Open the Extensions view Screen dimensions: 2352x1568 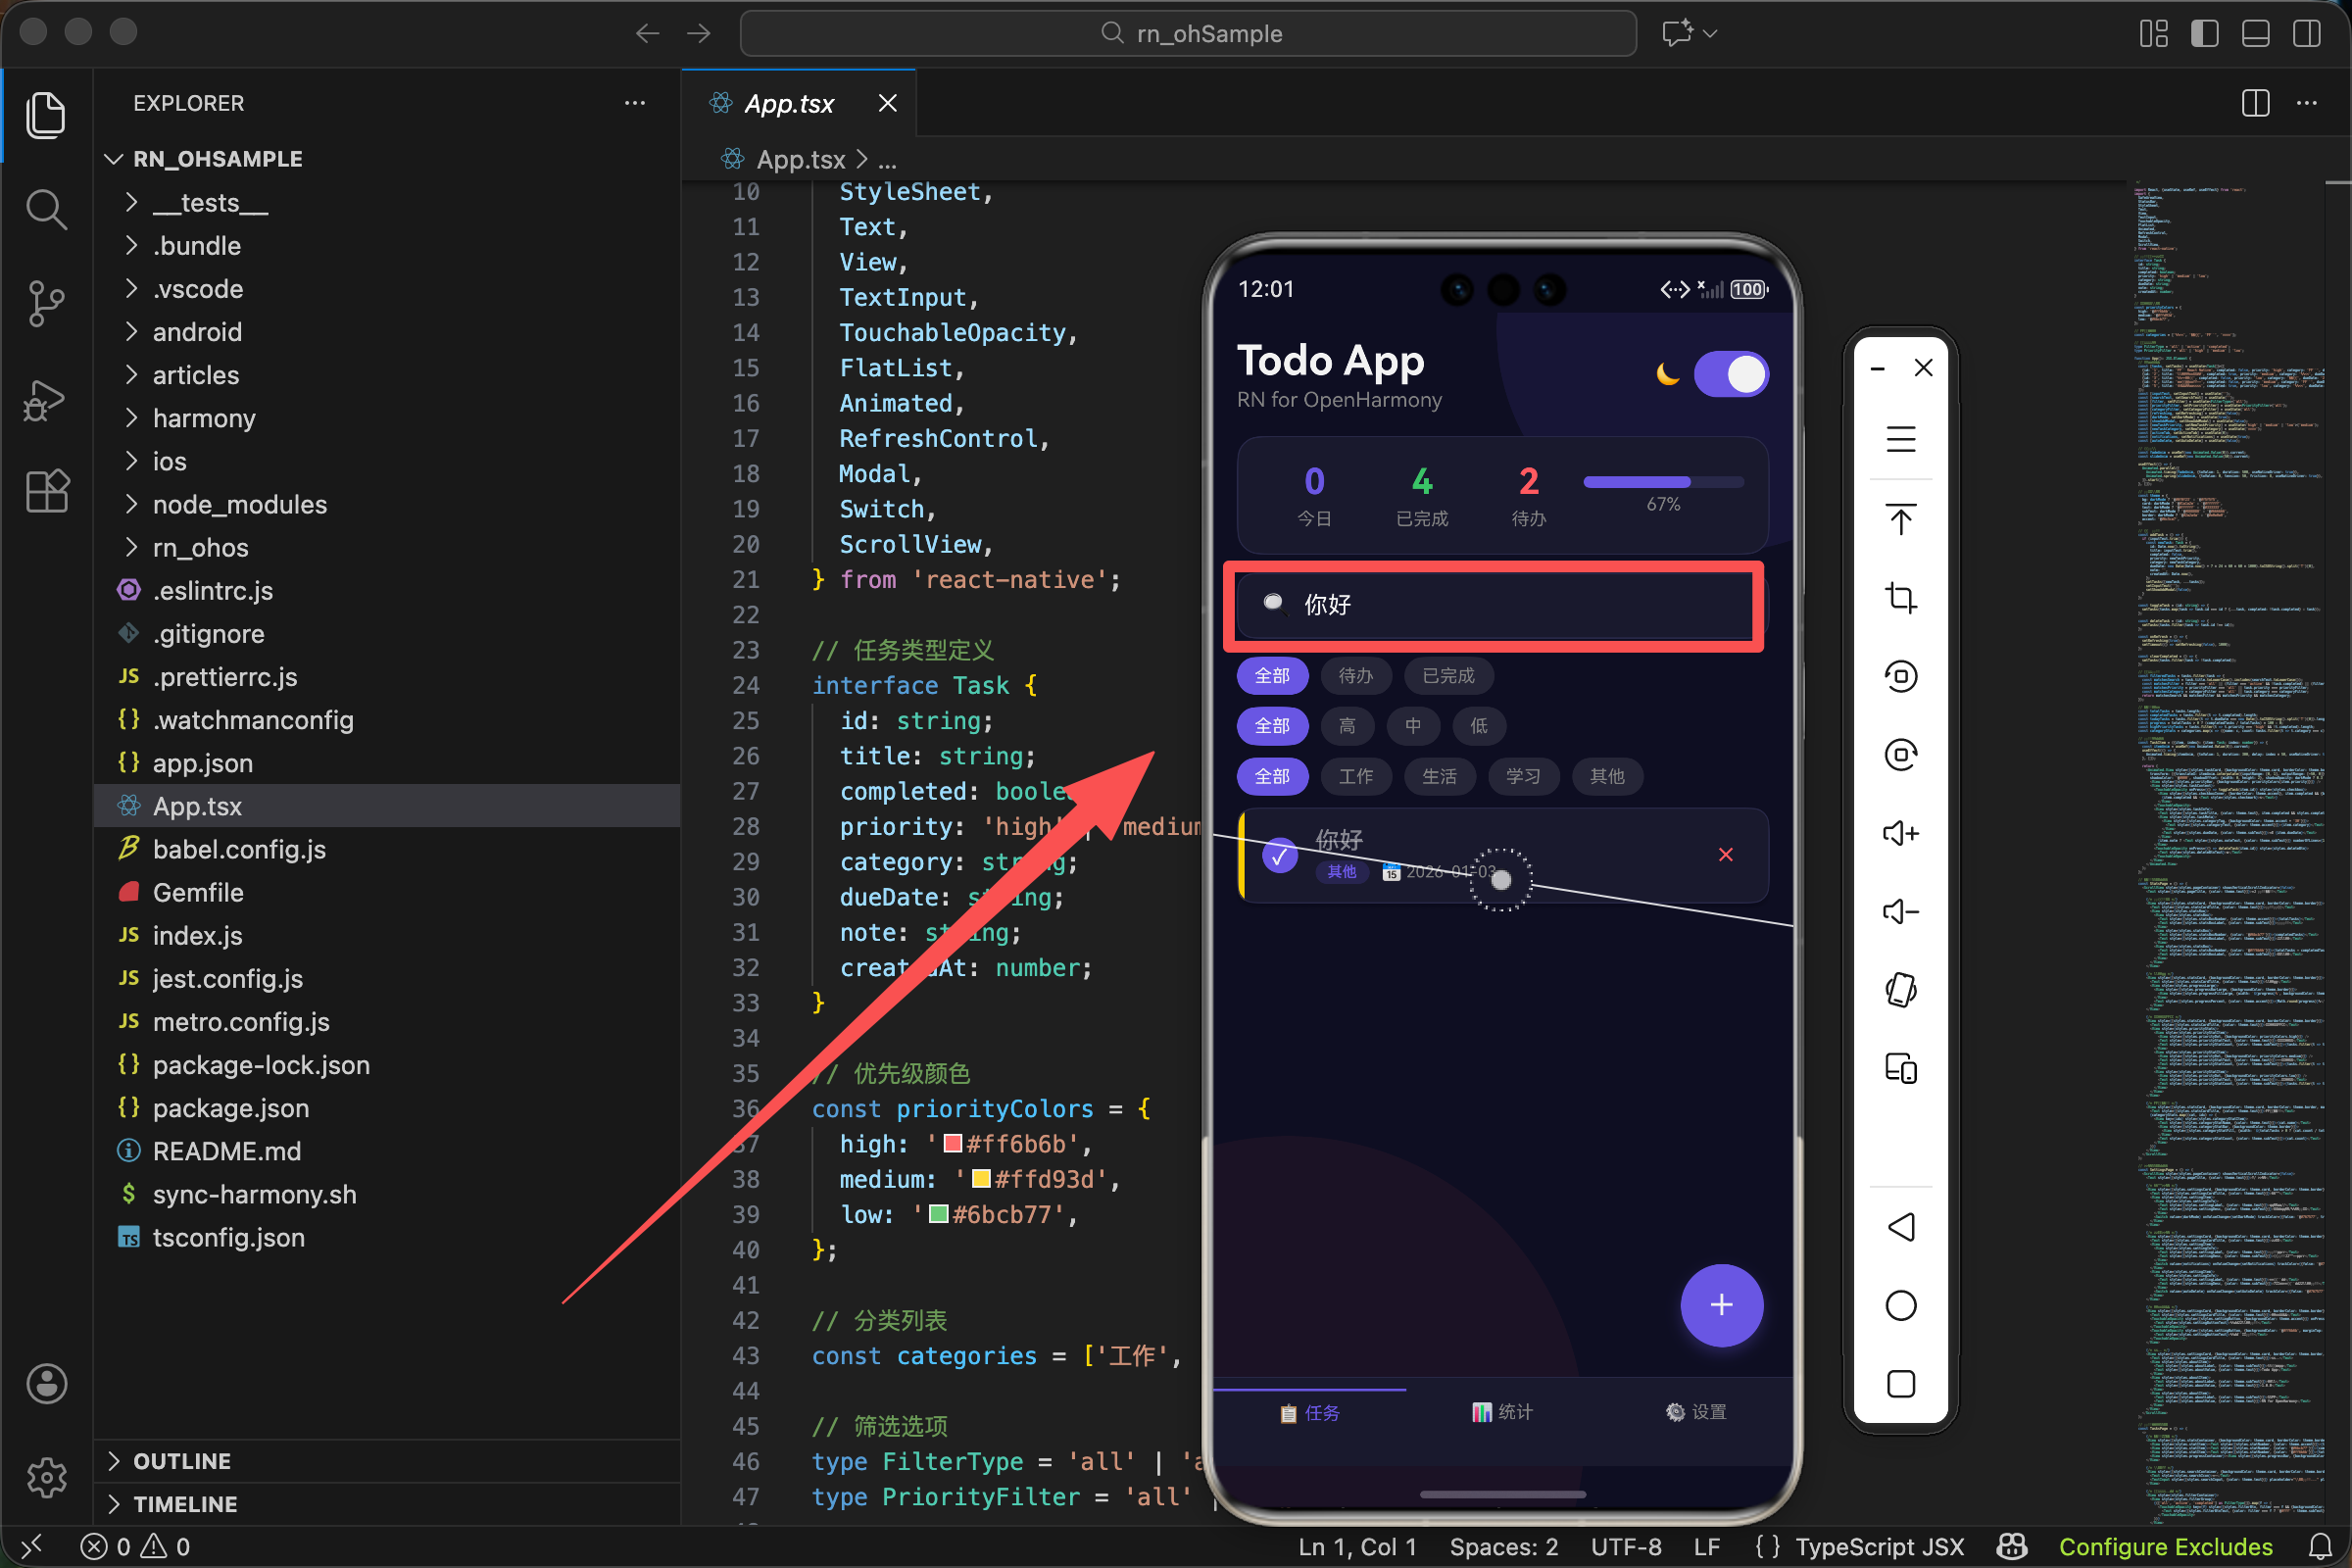[46, 491]
